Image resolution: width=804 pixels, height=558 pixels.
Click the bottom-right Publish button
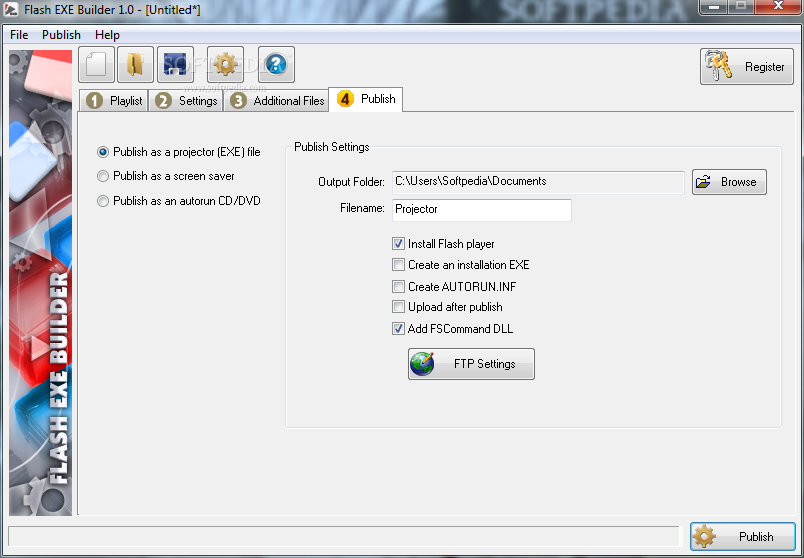tap(742, 536)
